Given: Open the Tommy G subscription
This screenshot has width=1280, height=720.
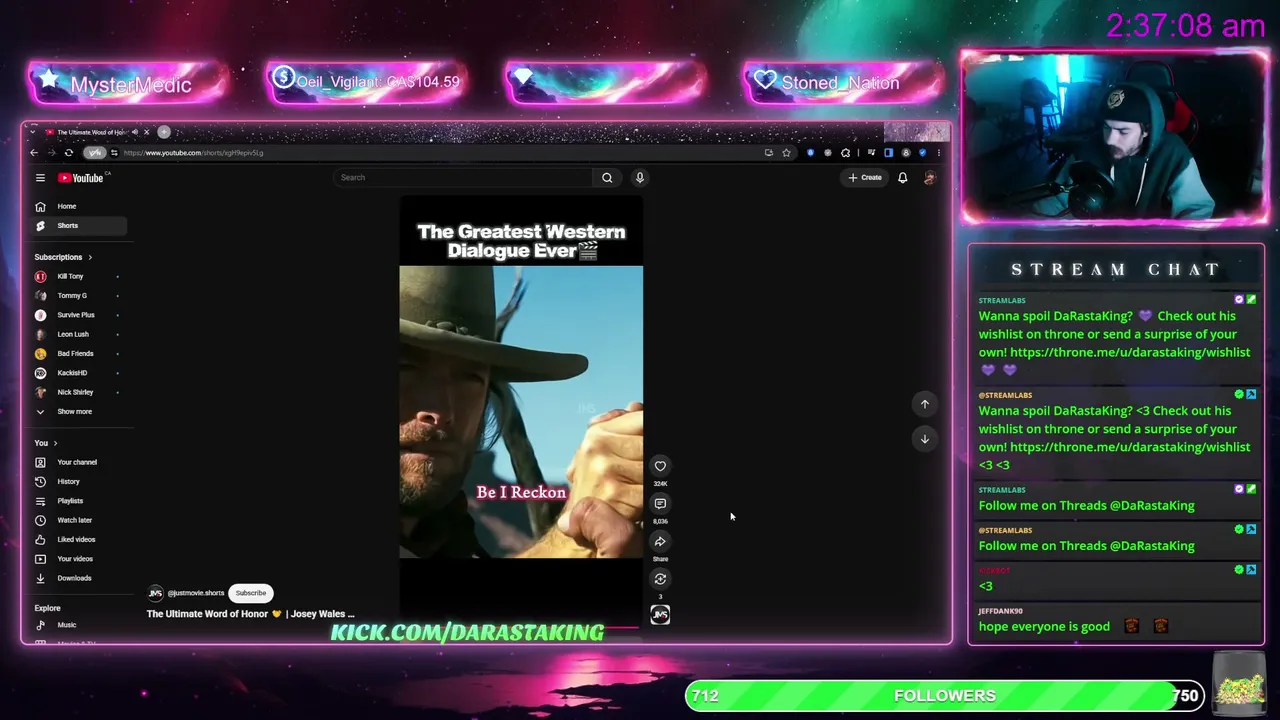Looking at the screenshot, I should tap(77, 296).
